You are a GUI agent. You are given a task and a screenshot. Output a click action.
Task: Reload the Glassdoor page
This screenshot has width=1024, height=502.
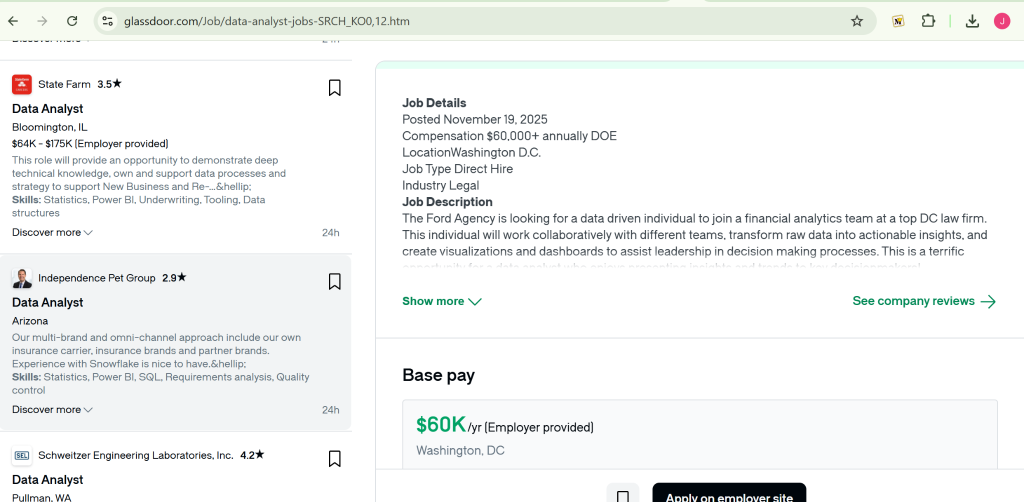tap(72, 21)
